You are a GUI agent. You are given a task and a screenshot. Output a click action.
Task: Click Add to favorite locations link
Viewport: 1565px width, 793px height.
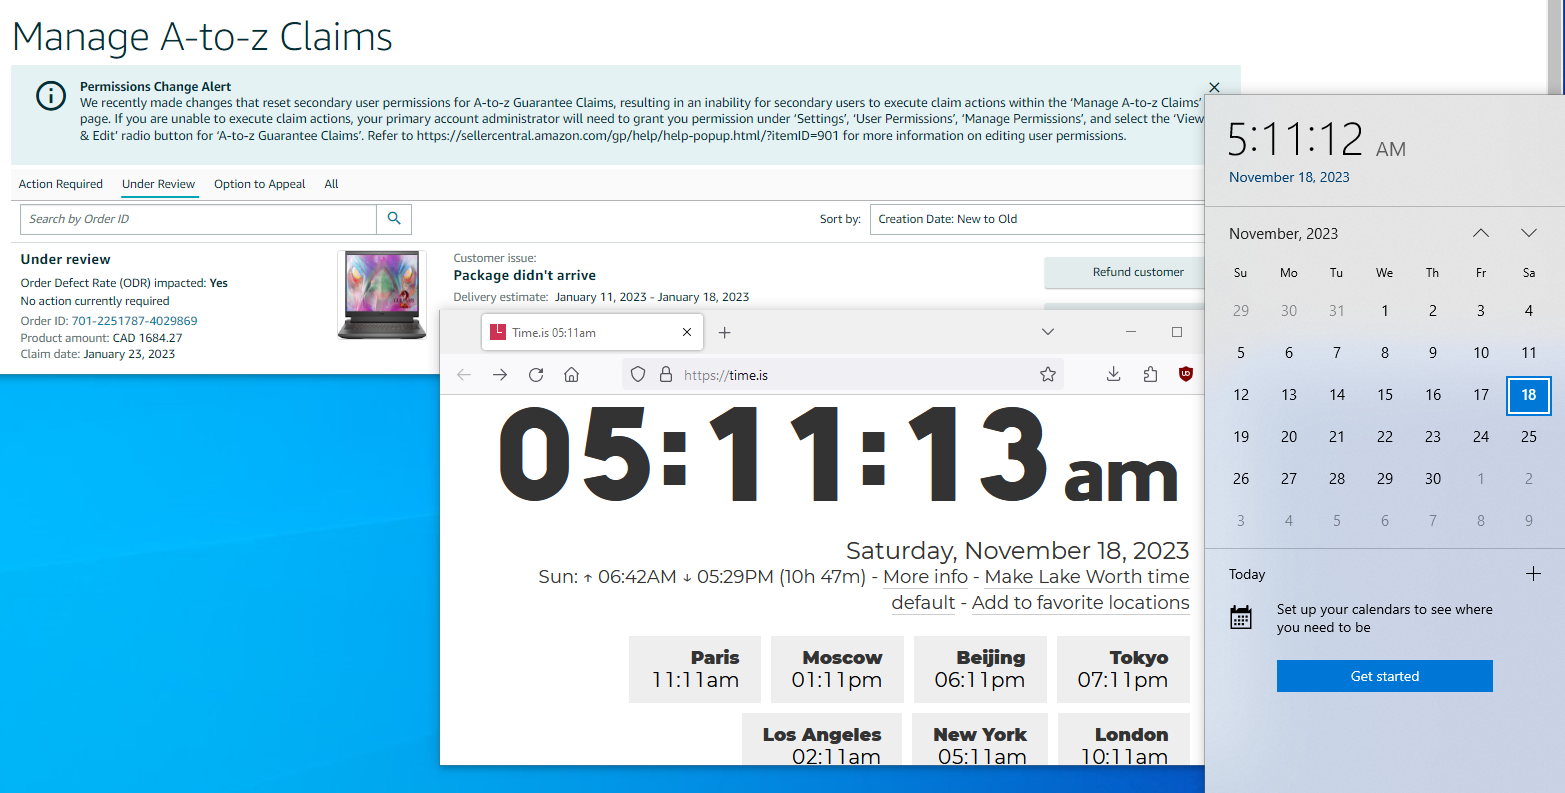(1080, 603)
